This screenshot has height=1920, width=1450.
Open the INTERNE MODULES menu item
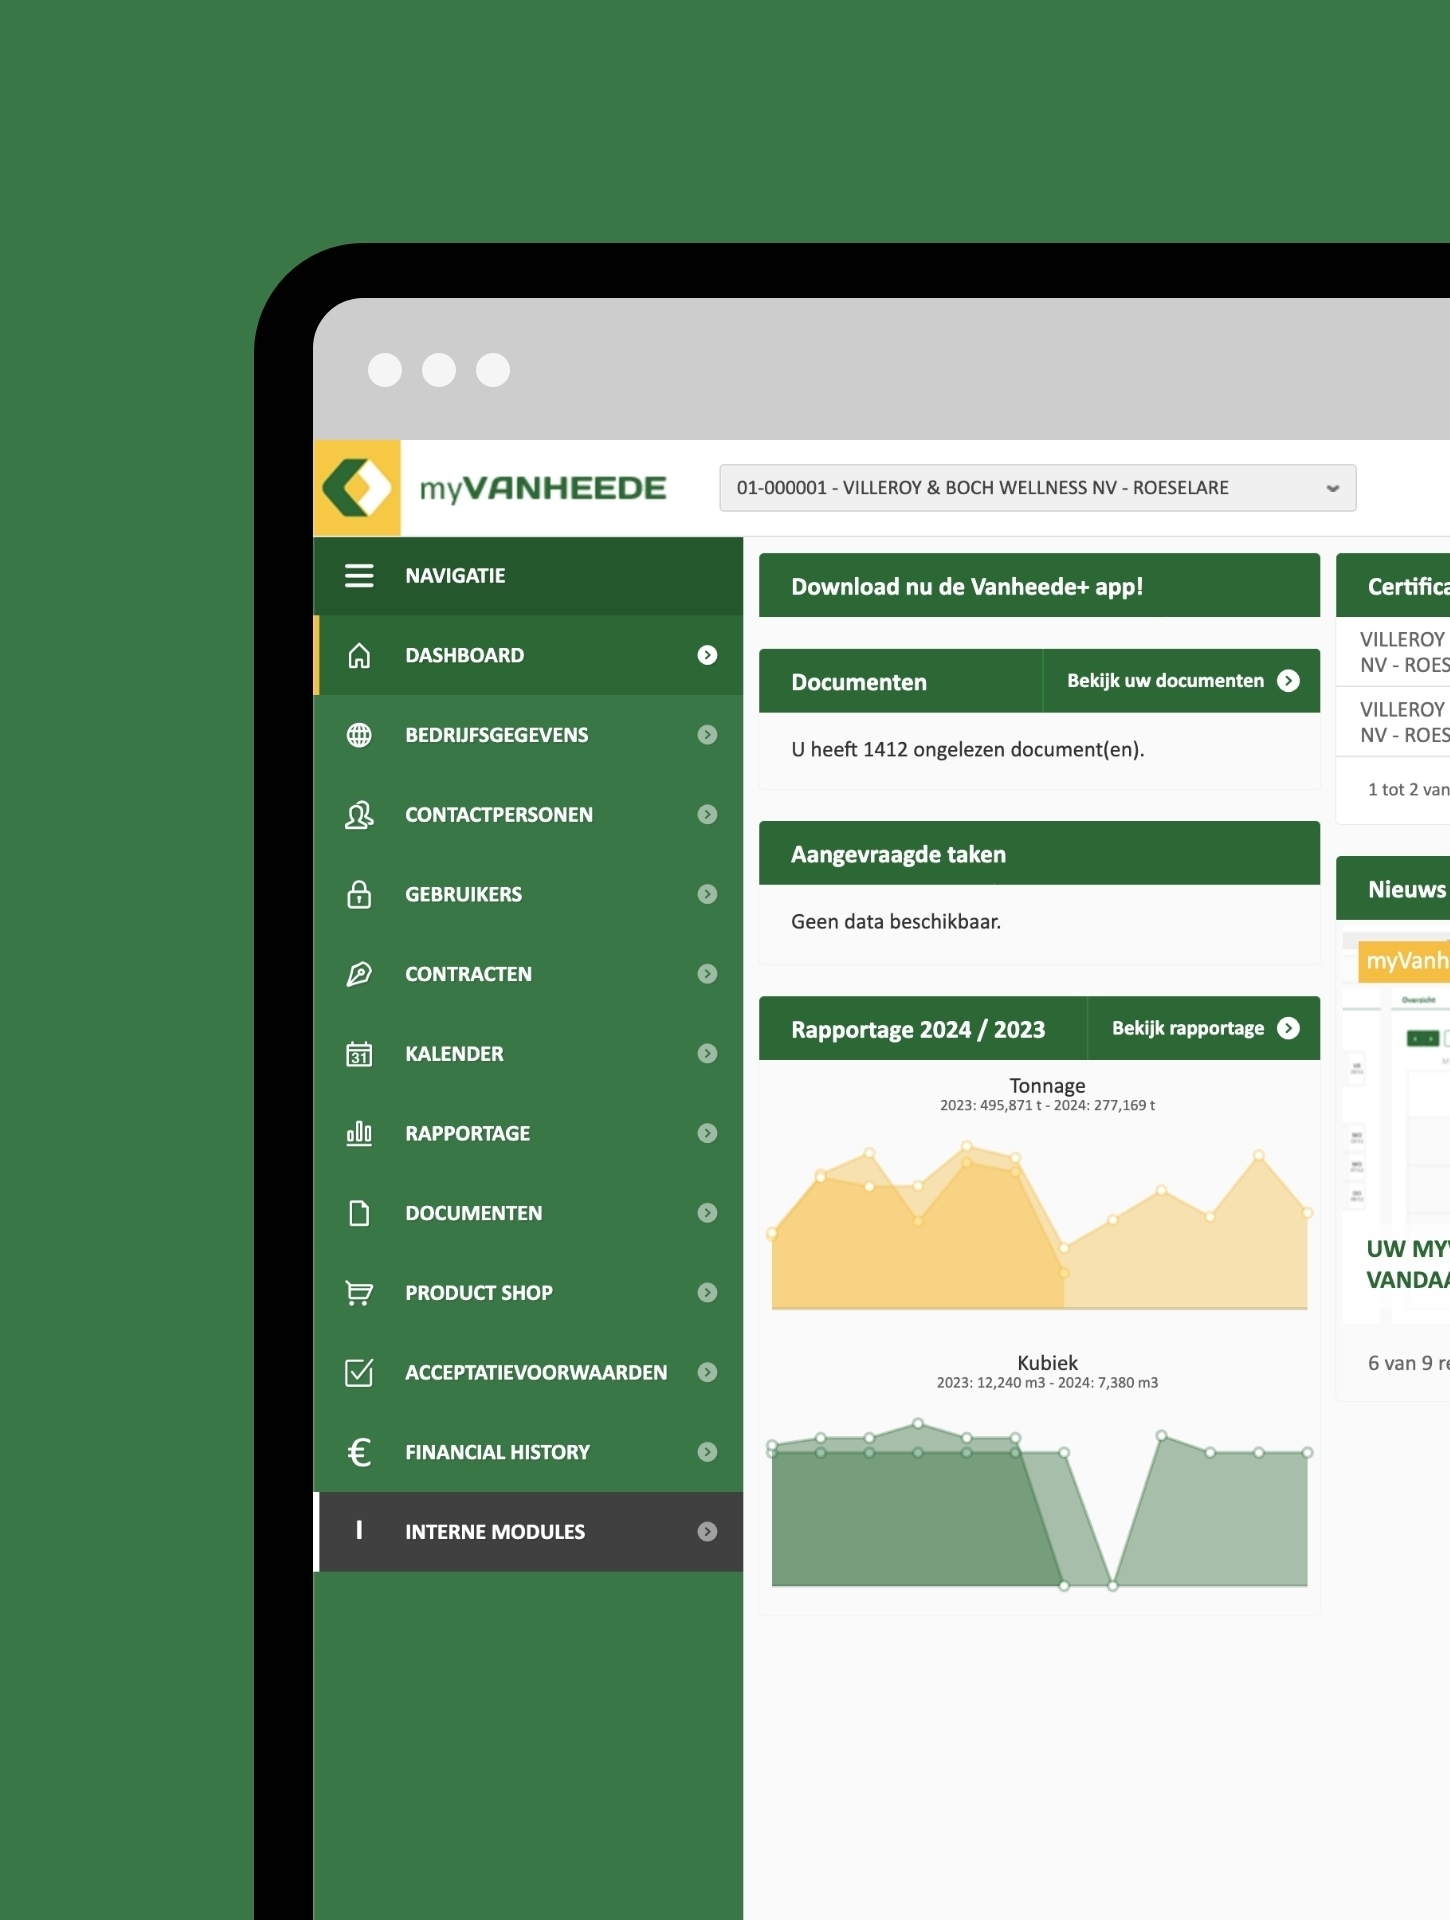pos(529,1532)
